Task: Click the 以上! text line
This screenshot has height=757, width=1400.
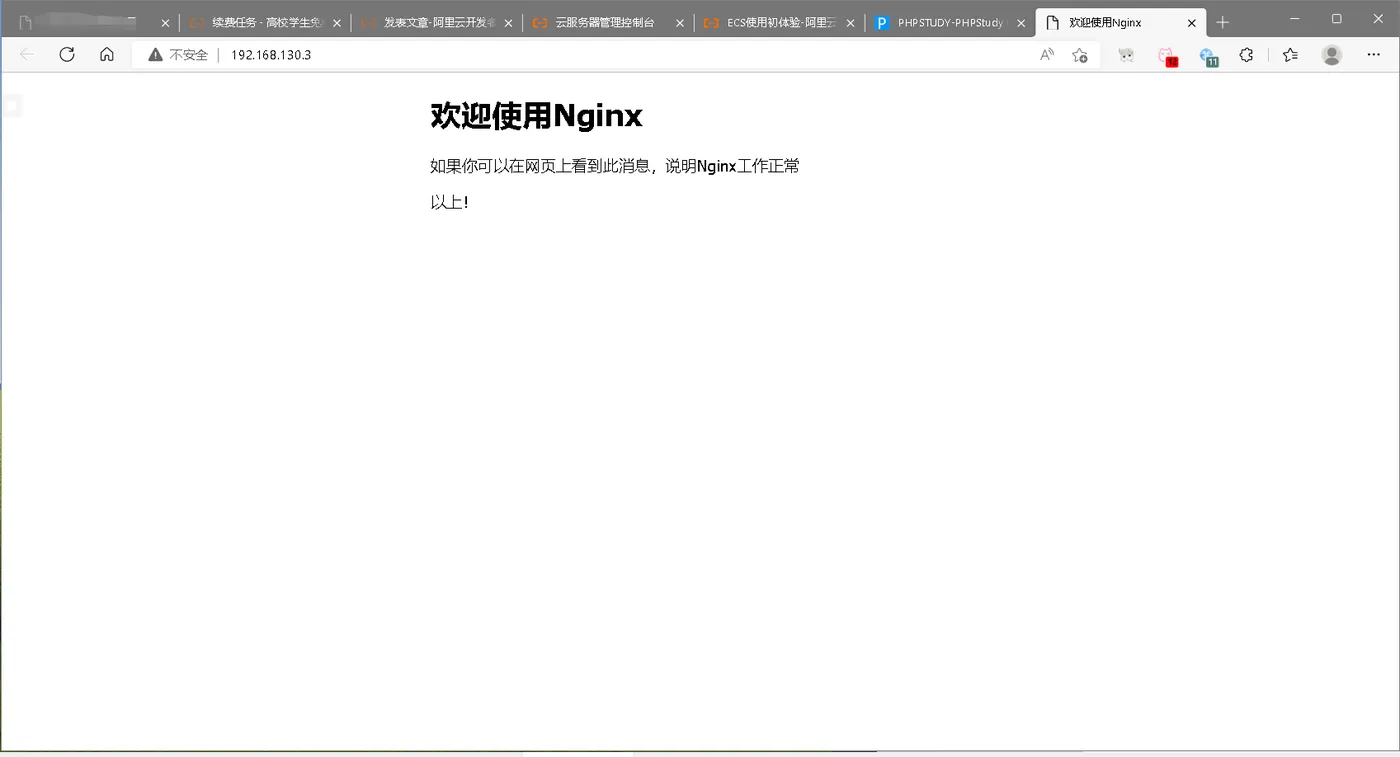Action: pos(449,202)
